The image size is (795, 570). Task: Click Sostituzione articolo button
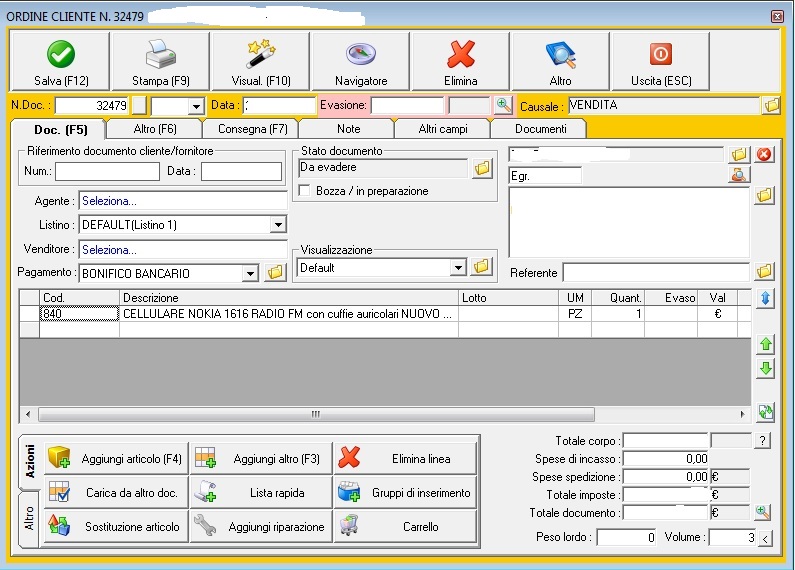(x=117, y=526)
